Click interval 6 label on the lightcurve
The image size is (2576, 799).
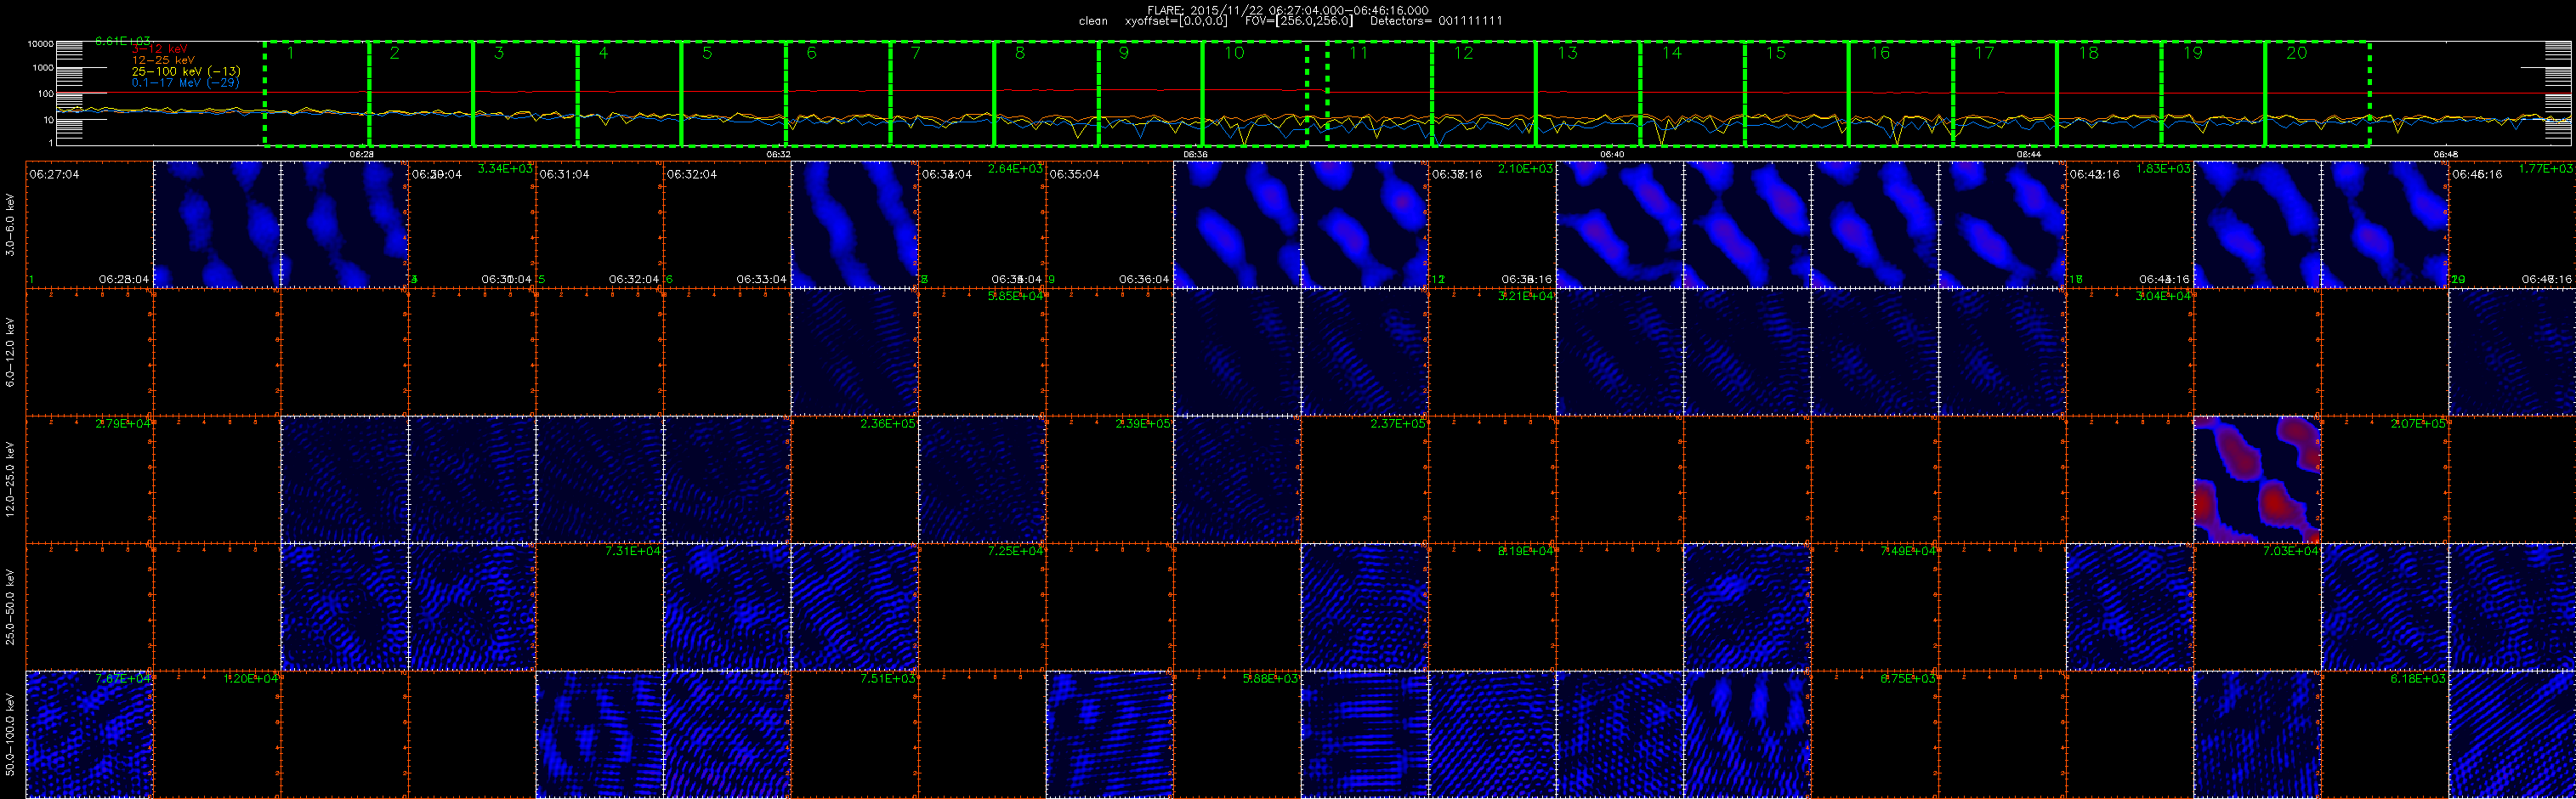pos(811,53)
